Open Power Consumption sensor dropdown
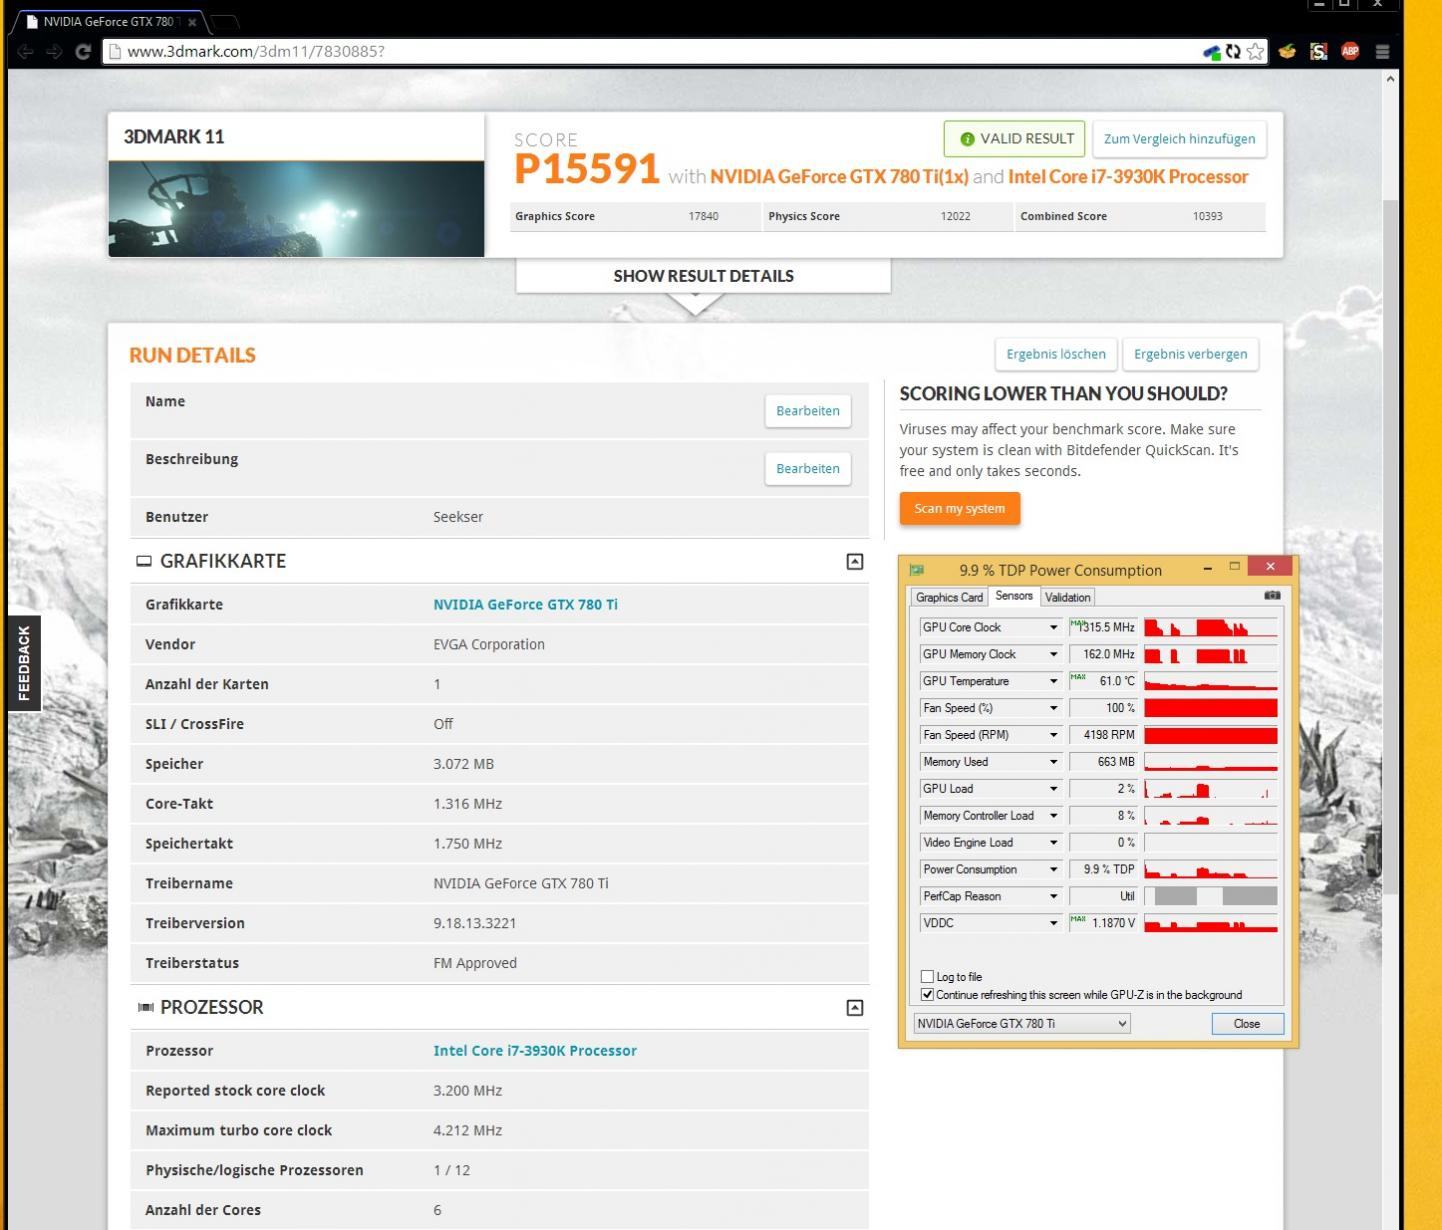This screenshot has height=1230, width=1442. pos(1053,871)
